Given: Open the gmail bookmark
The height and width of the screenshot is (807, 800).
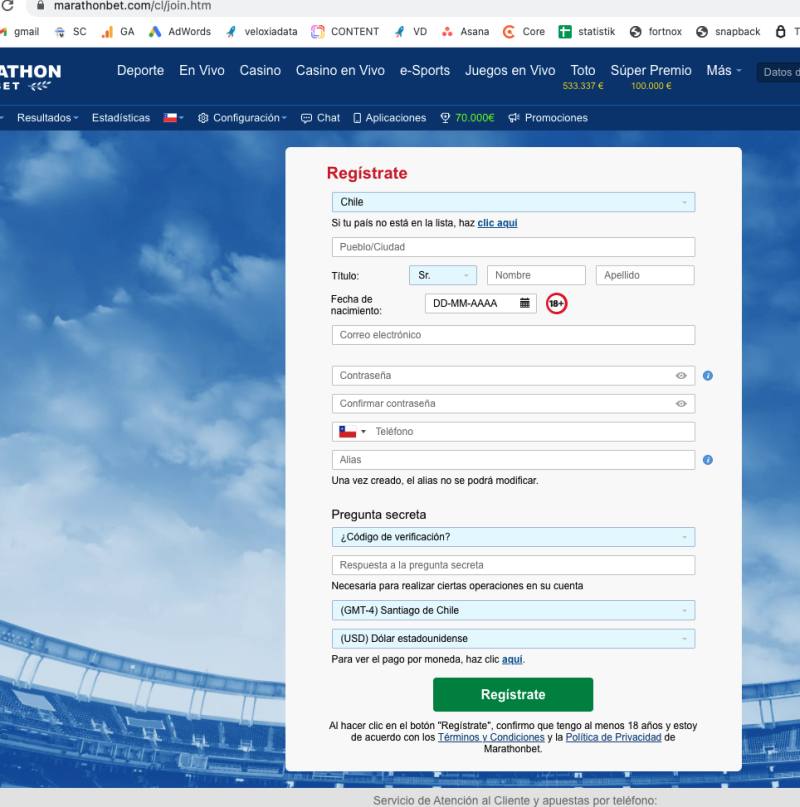Looking at the screenshot, I should click(21, 32).
